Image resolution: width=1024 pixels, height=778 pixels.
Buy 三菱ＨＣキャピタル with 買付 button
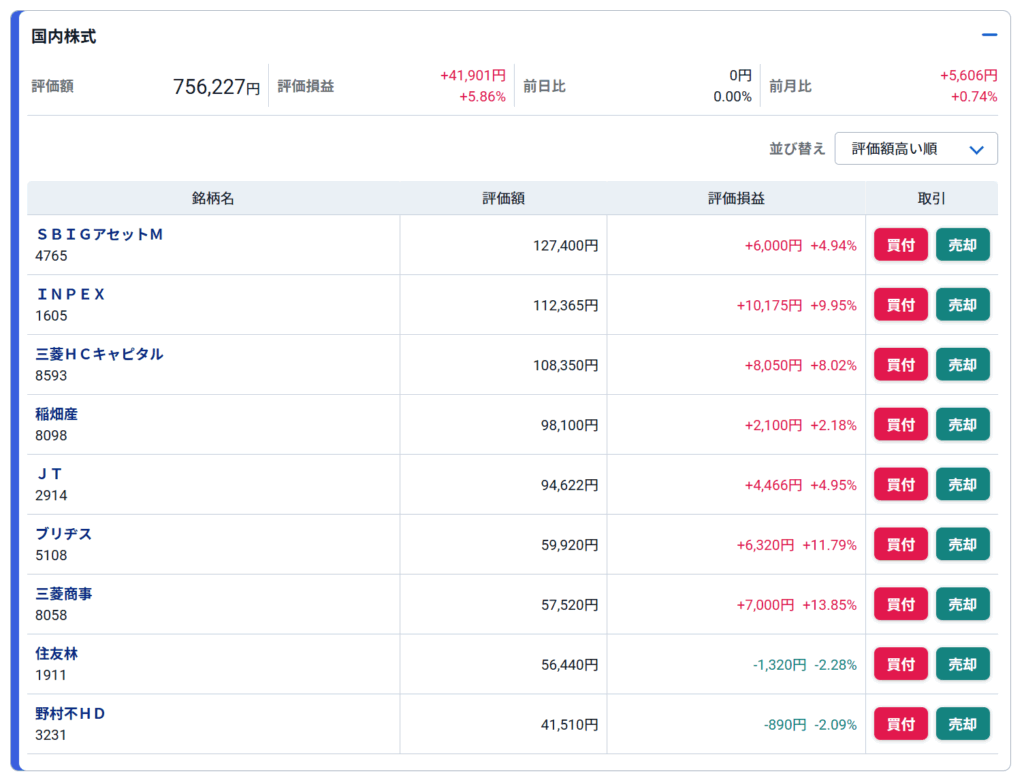click(901, 365)
